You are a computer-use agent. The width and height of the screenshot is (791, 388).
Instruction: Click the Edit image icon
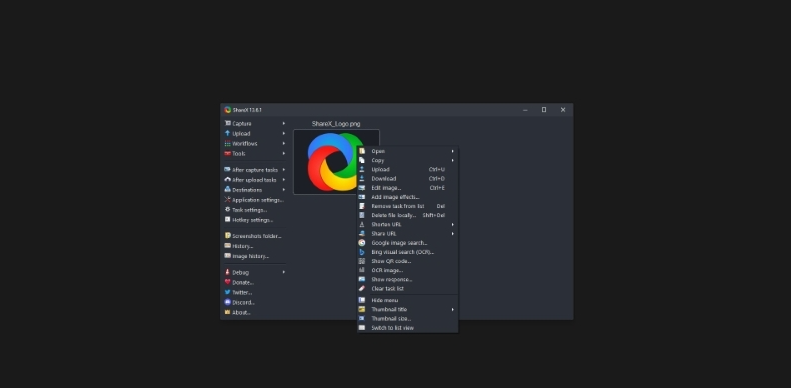pos(362,188)
